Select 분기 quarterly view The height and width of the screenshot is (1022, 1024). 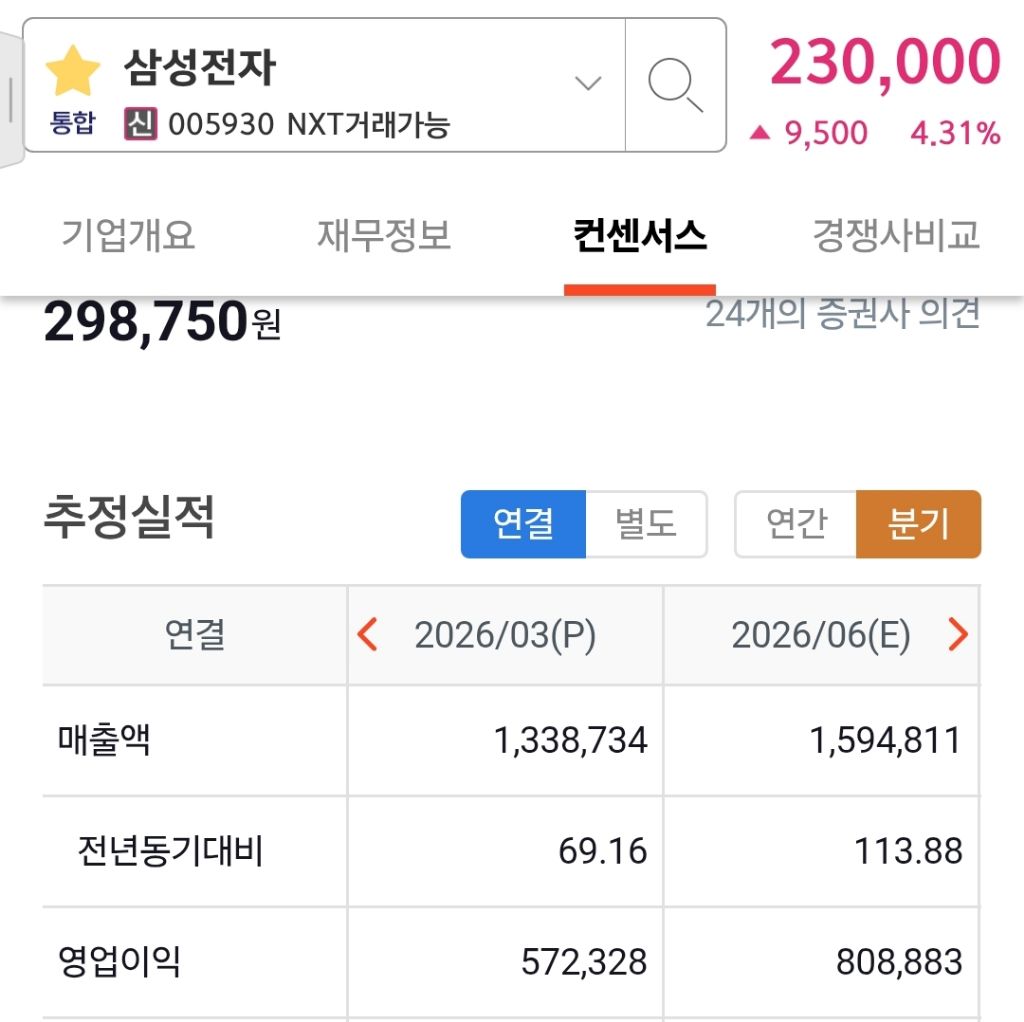(918, 524)
